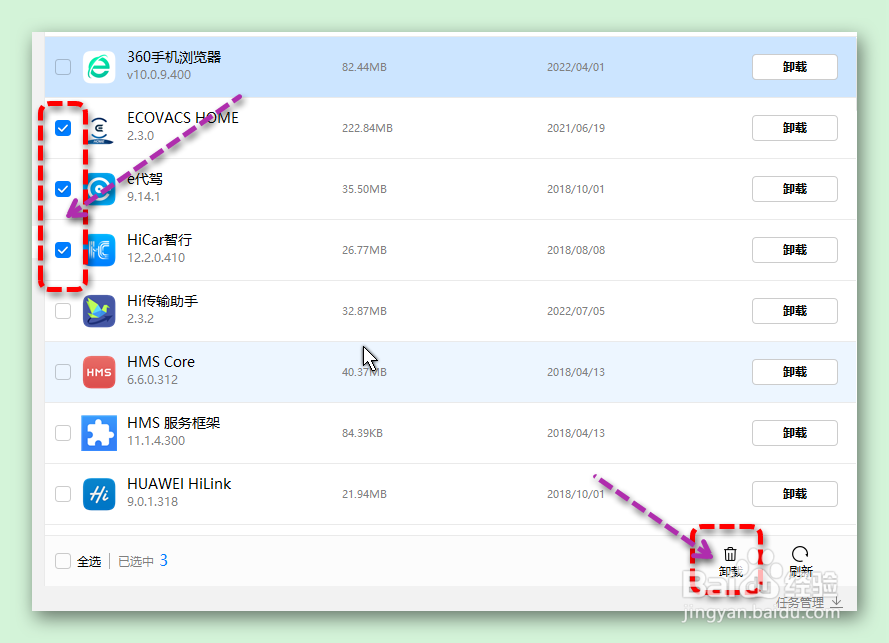The image size is (889, 643).
Task: Select the 360手机浏览器 name text
Action: pos(174,57)
